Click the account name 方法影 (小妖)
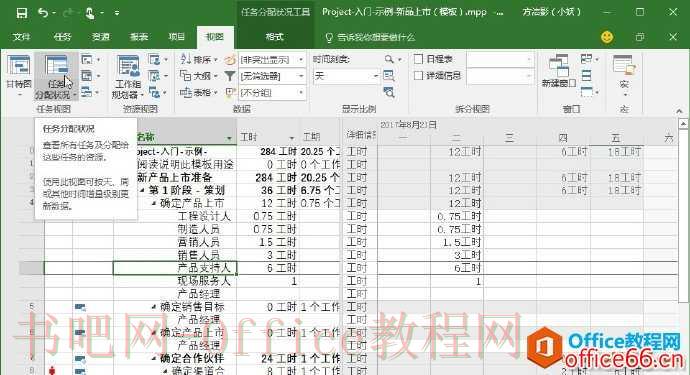Viewport: 690px width, 375px height. pyautogui.click(x=551, y=12)
